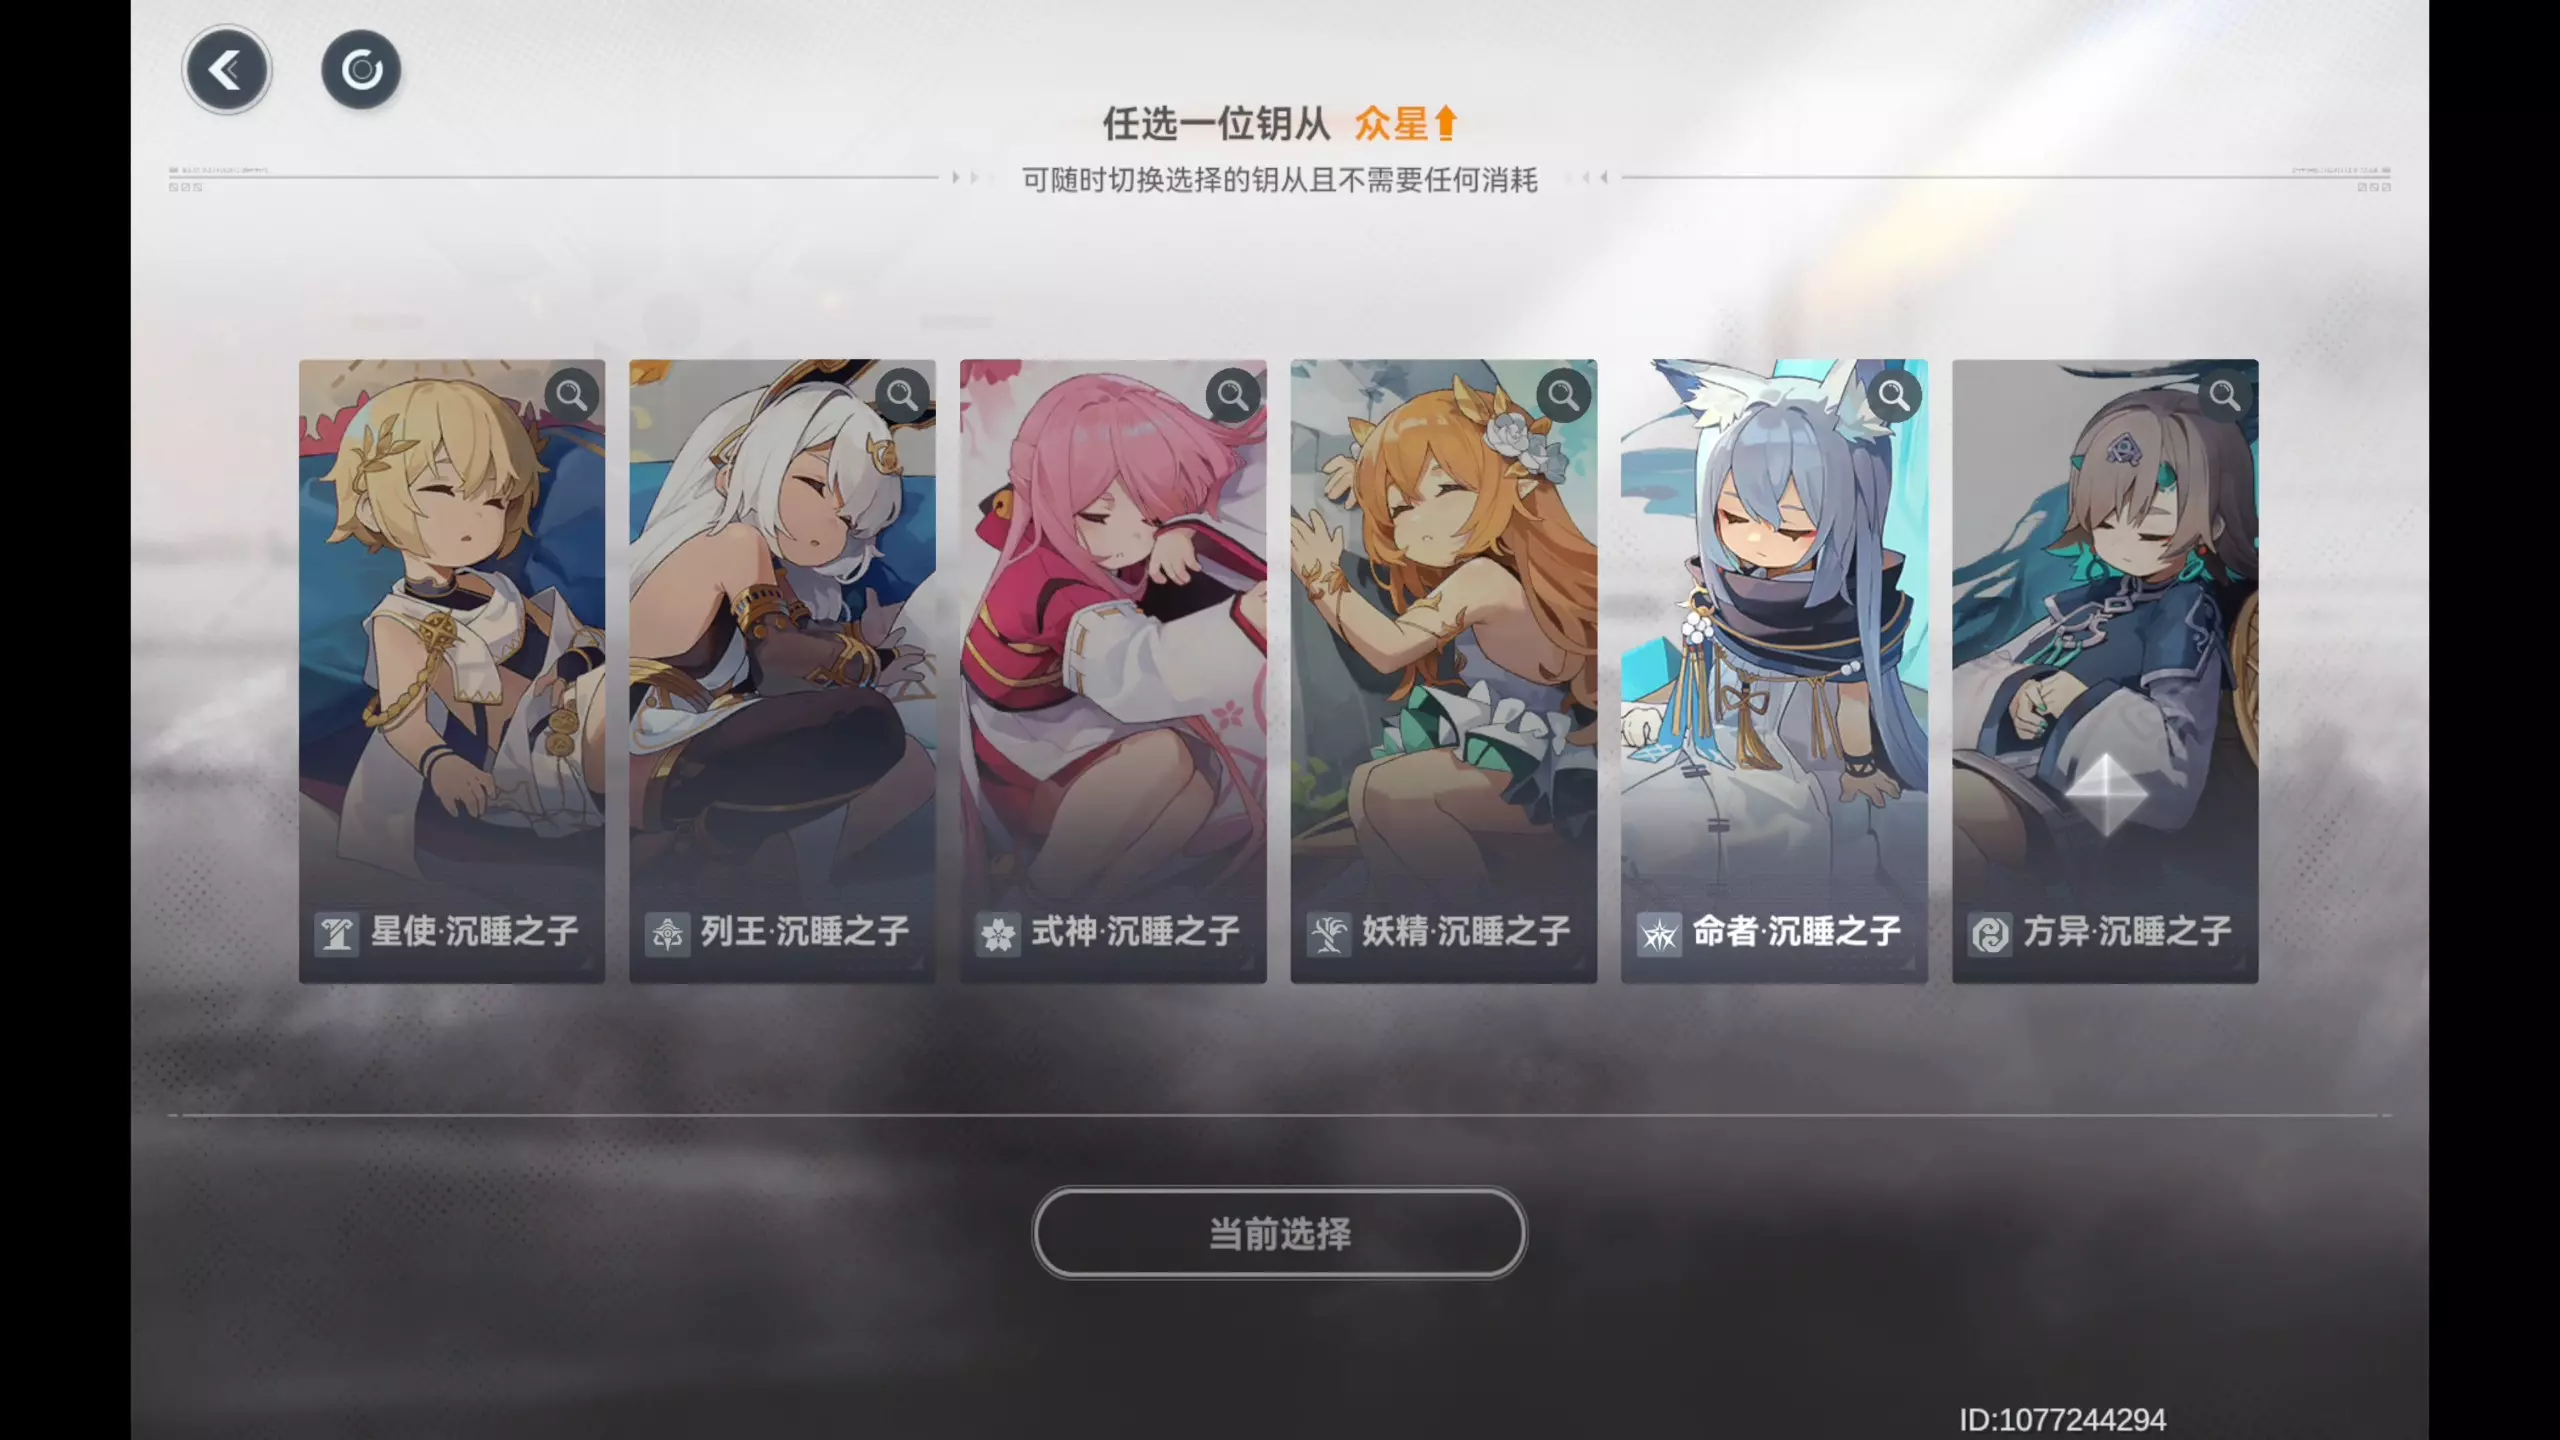The height and width of the screenshot is (1440, 2560).
Task: Pick the pink-haired 式神·沉睡之子 card
Action: click(x=1113, y=671)
